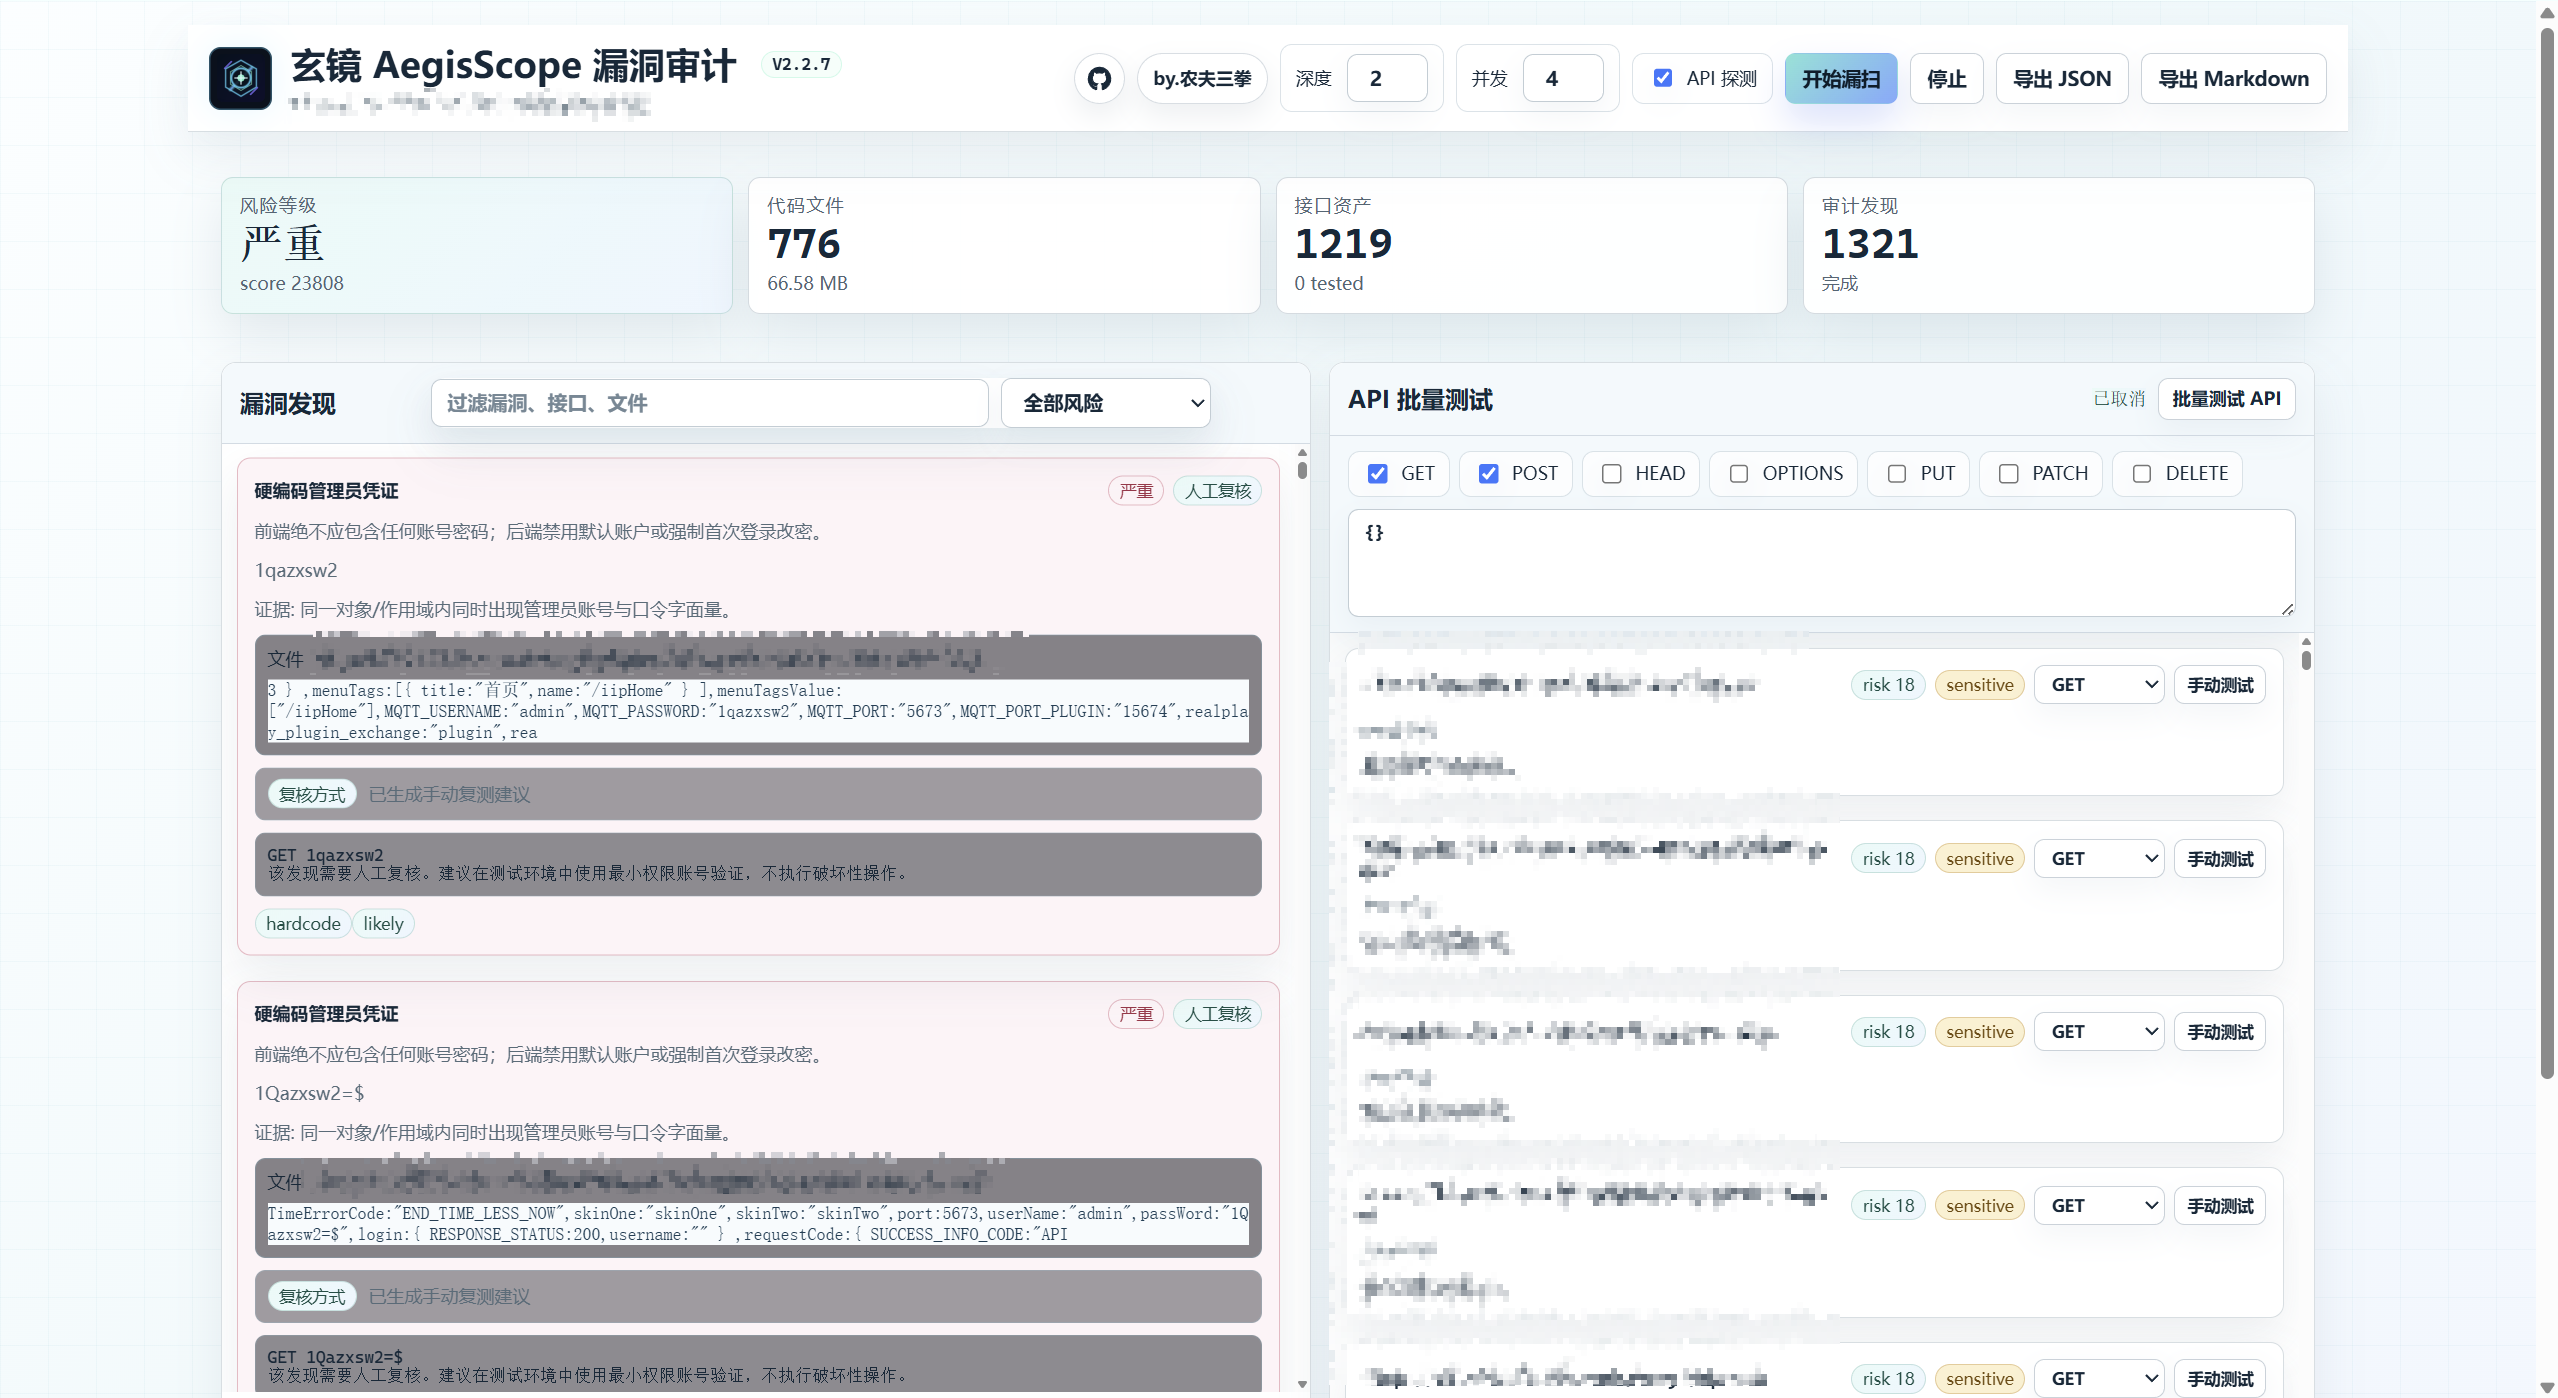Click 手动测试 in fifth API row
The width and height of the screenshot is (2558, 1398).
(x=2220, y=1379)
